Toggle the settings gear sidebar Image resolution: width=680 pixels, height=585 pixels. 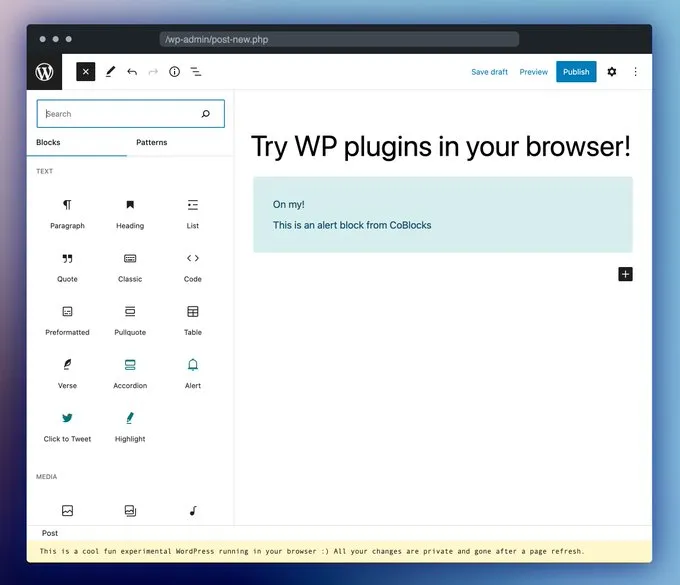(611, 72)
